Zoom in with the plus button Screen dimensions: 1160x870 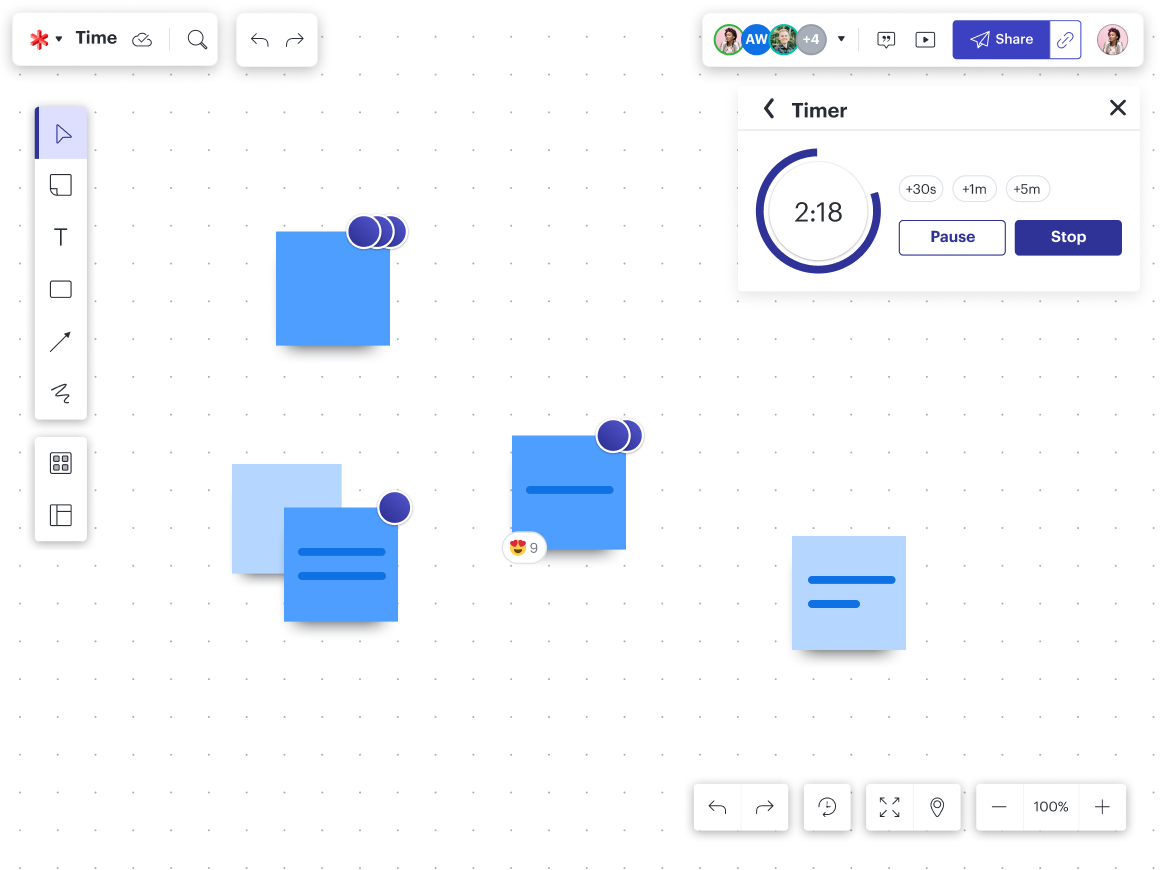point(1102,807)
